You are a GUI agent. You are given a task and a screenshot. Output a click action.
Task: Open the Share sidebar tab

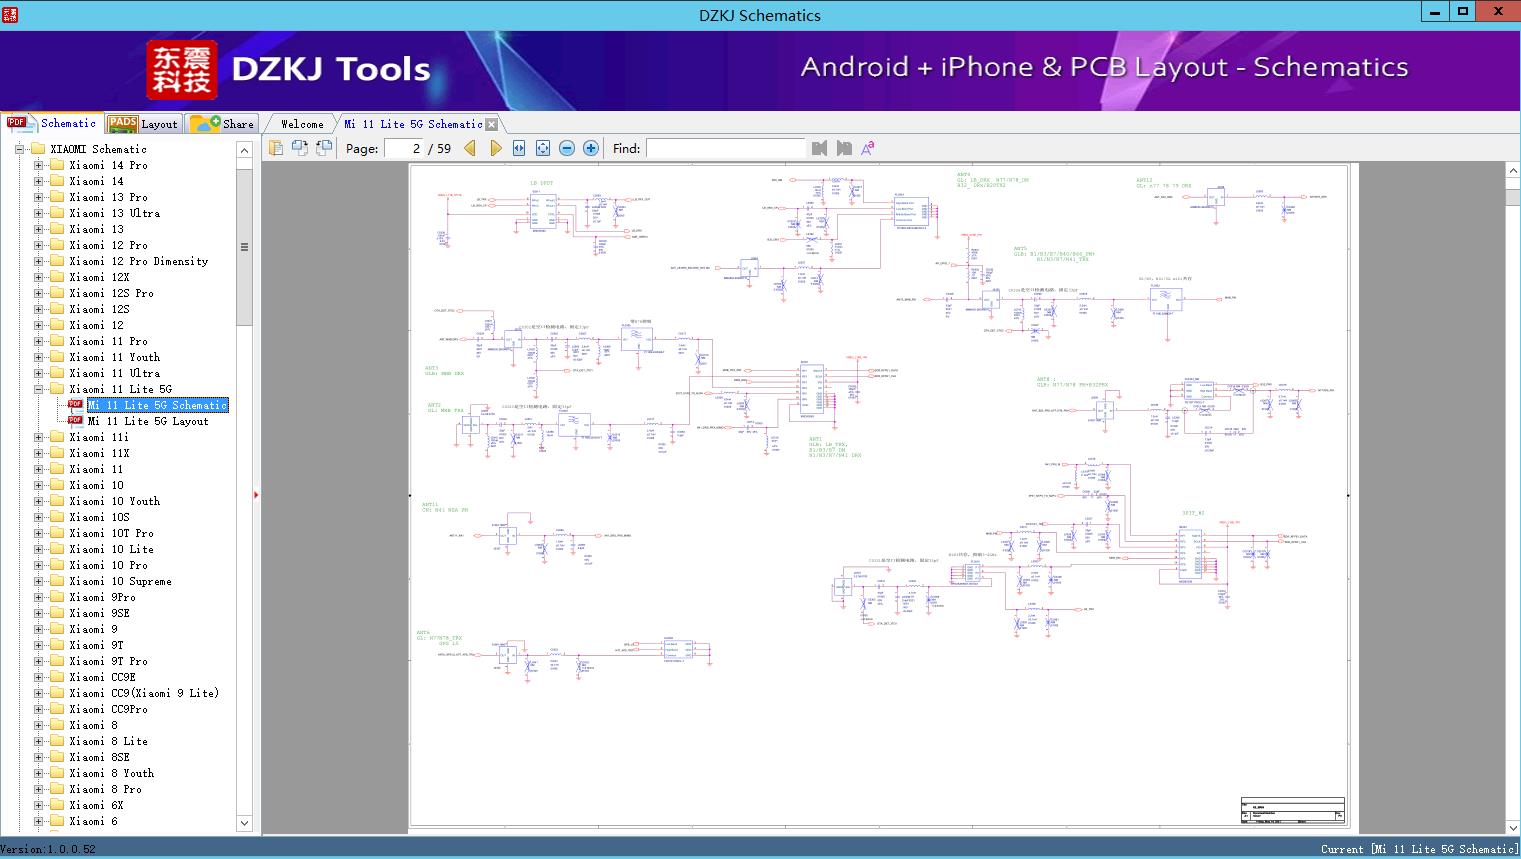(x=222, y=124)
